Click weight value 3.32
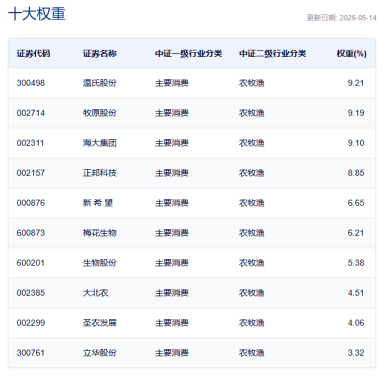This screenshot has width=384, height=376. point(356,353)
